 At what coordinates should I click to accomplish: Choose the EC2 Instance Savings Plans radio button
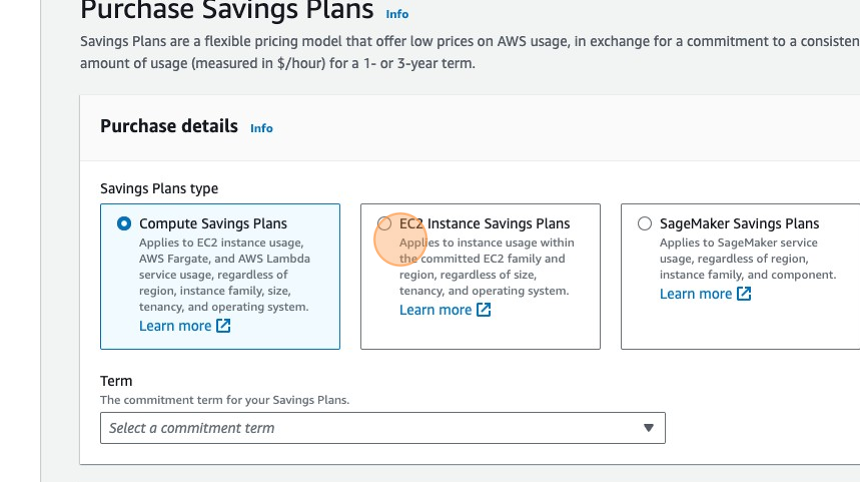pos(385,224)
